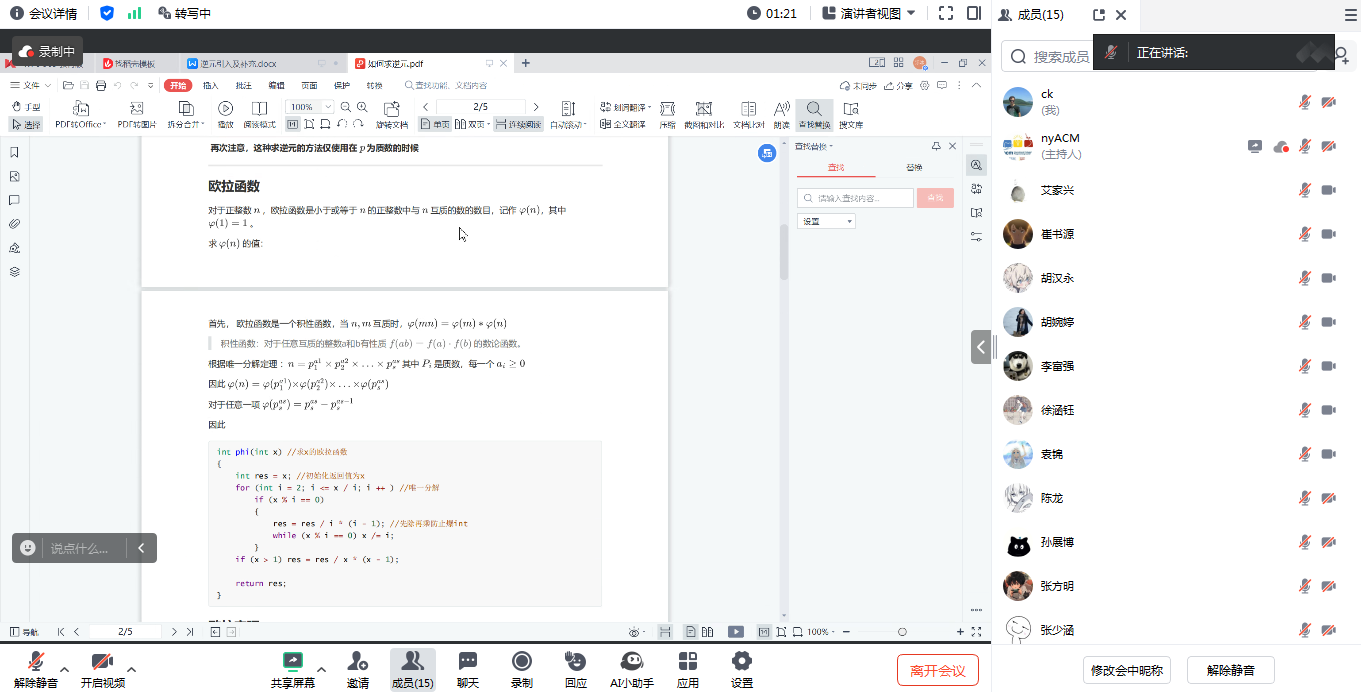Start recording with the 录制 button
The image size is (1361, 692).
pos(521,668)
